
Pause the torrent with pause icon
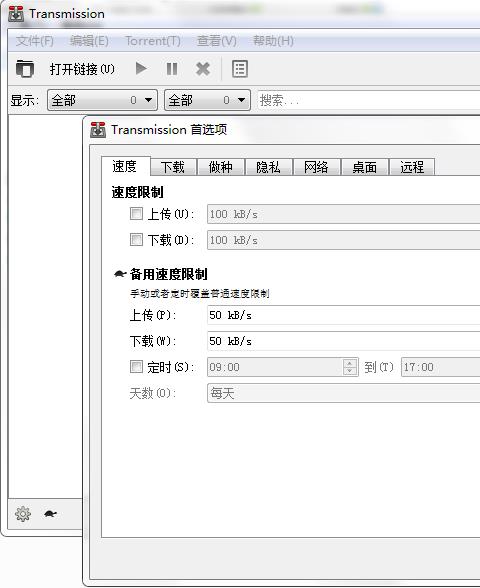click(172, 69)
